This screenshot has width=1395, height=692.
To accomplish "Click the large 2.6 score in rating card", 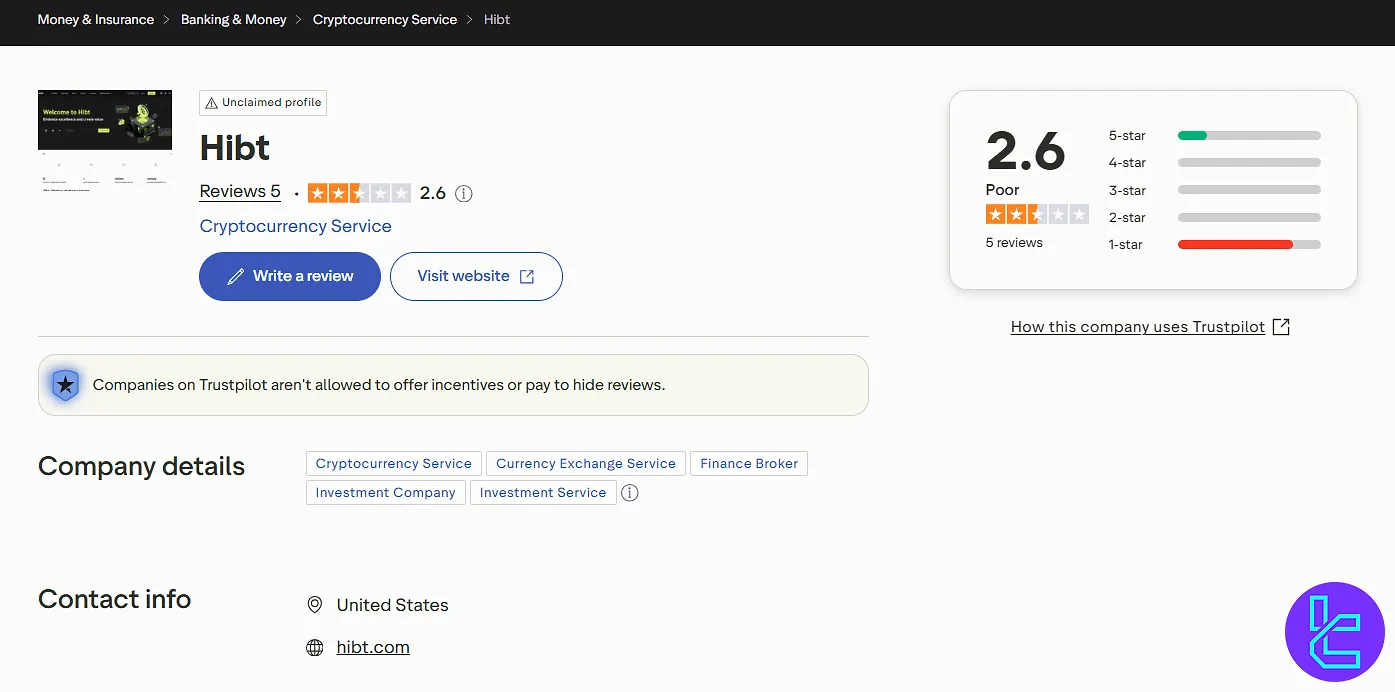I will (x=1026, y=151).
